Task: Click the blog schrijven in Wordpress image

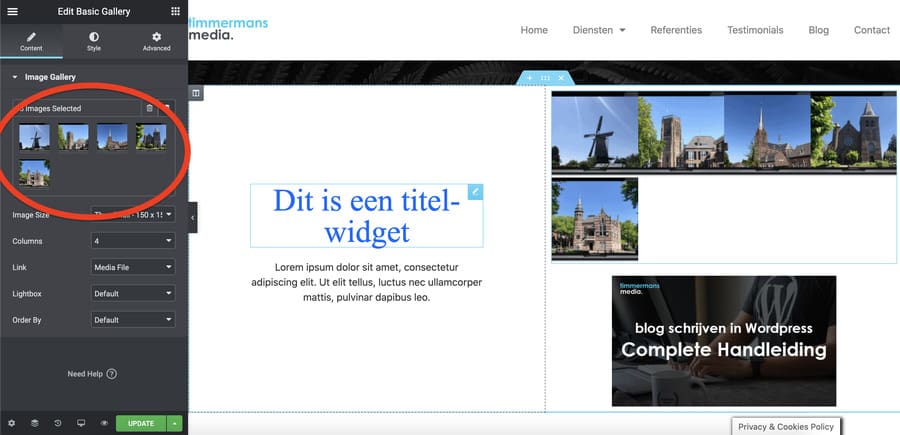Action: [x=724, y=341]
